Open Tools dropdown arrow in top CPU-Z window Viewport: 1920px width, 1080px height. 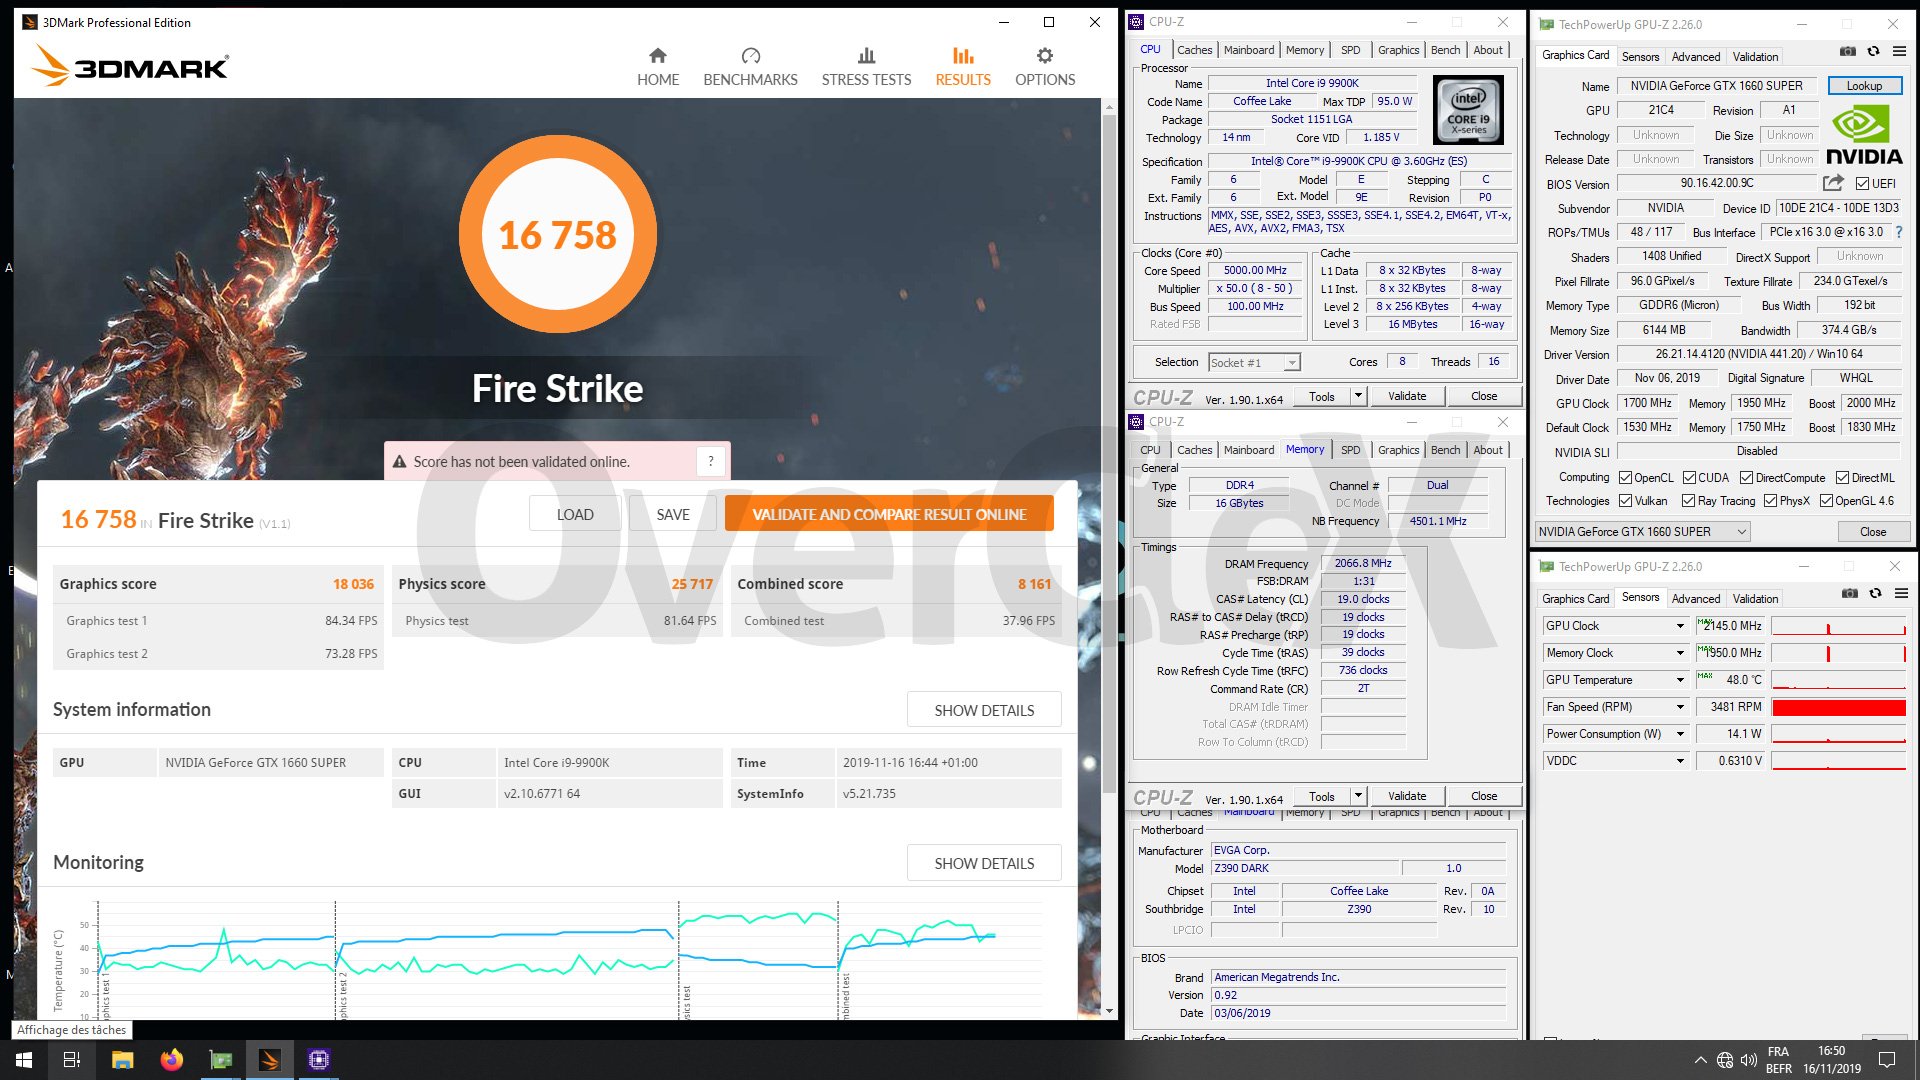[1358, 396]
